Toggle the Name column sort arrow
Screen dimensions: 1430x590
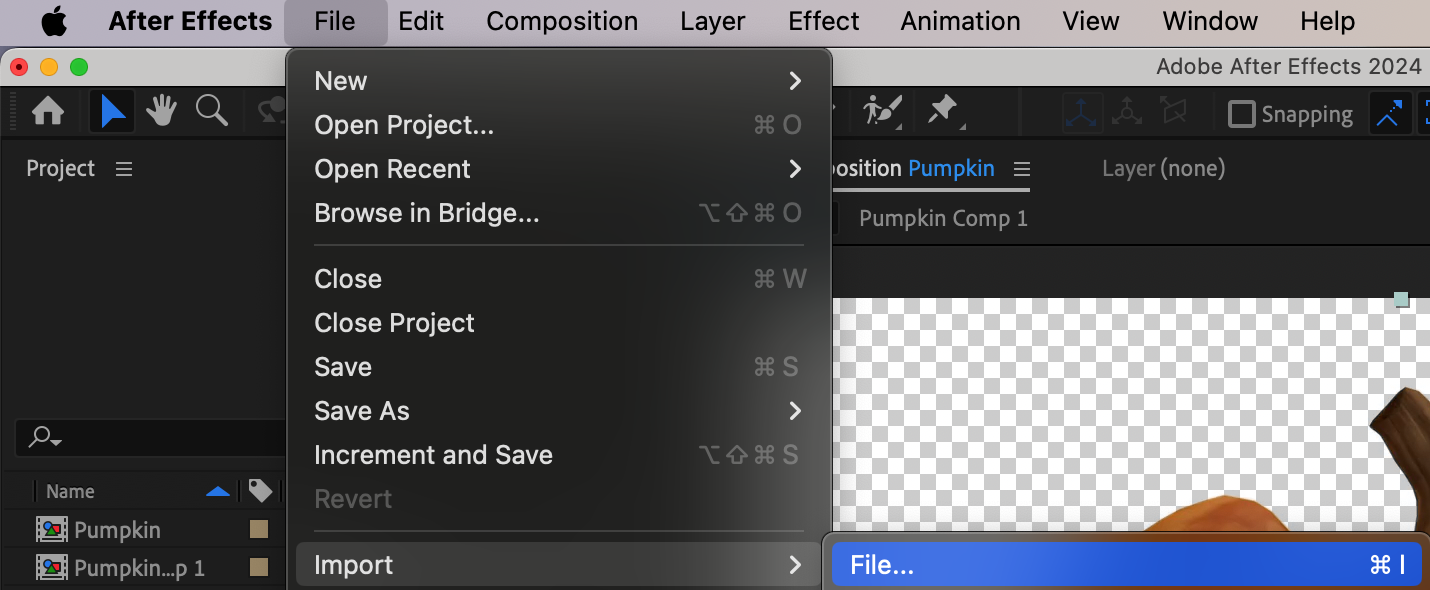click(x=217, y=491)
